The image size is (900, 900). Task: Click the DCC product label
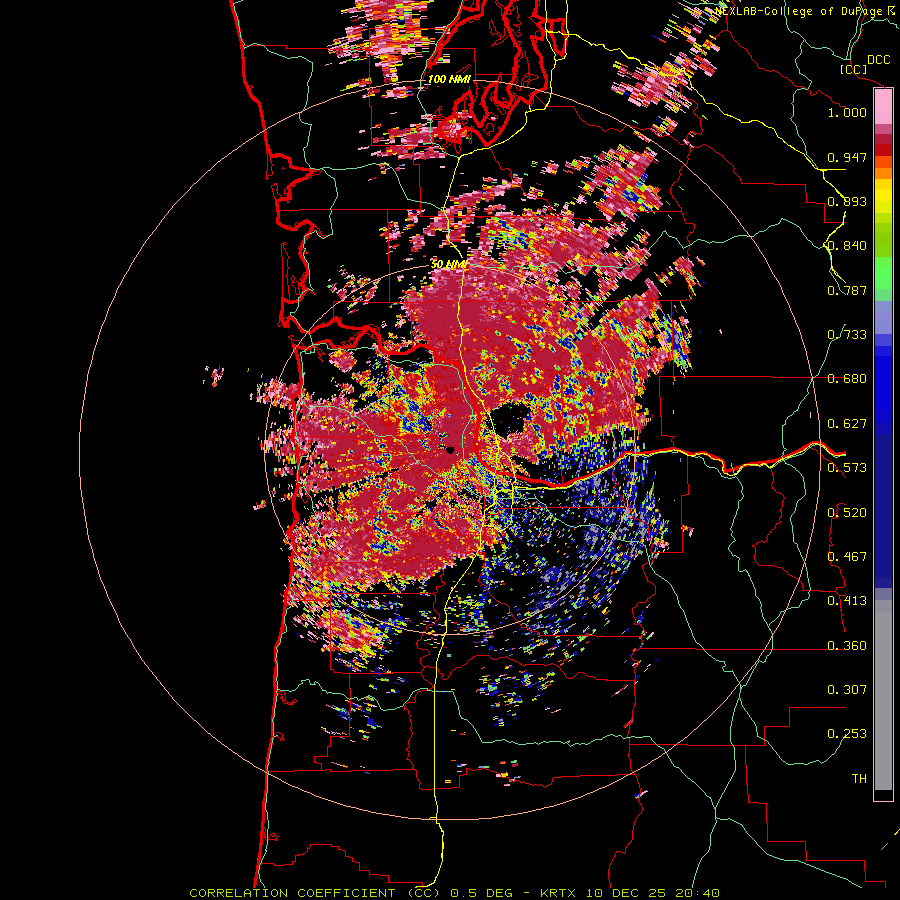coord(878,60)
